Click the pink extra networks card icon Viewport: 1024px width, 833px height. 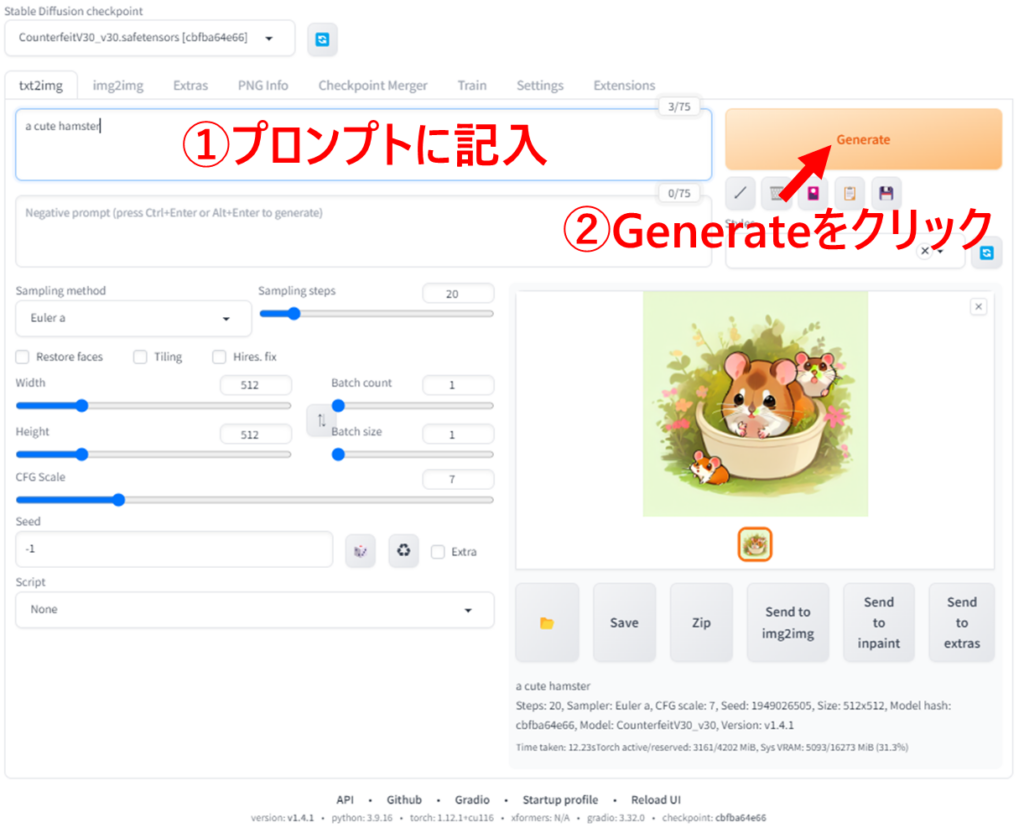tap(813, 193)
